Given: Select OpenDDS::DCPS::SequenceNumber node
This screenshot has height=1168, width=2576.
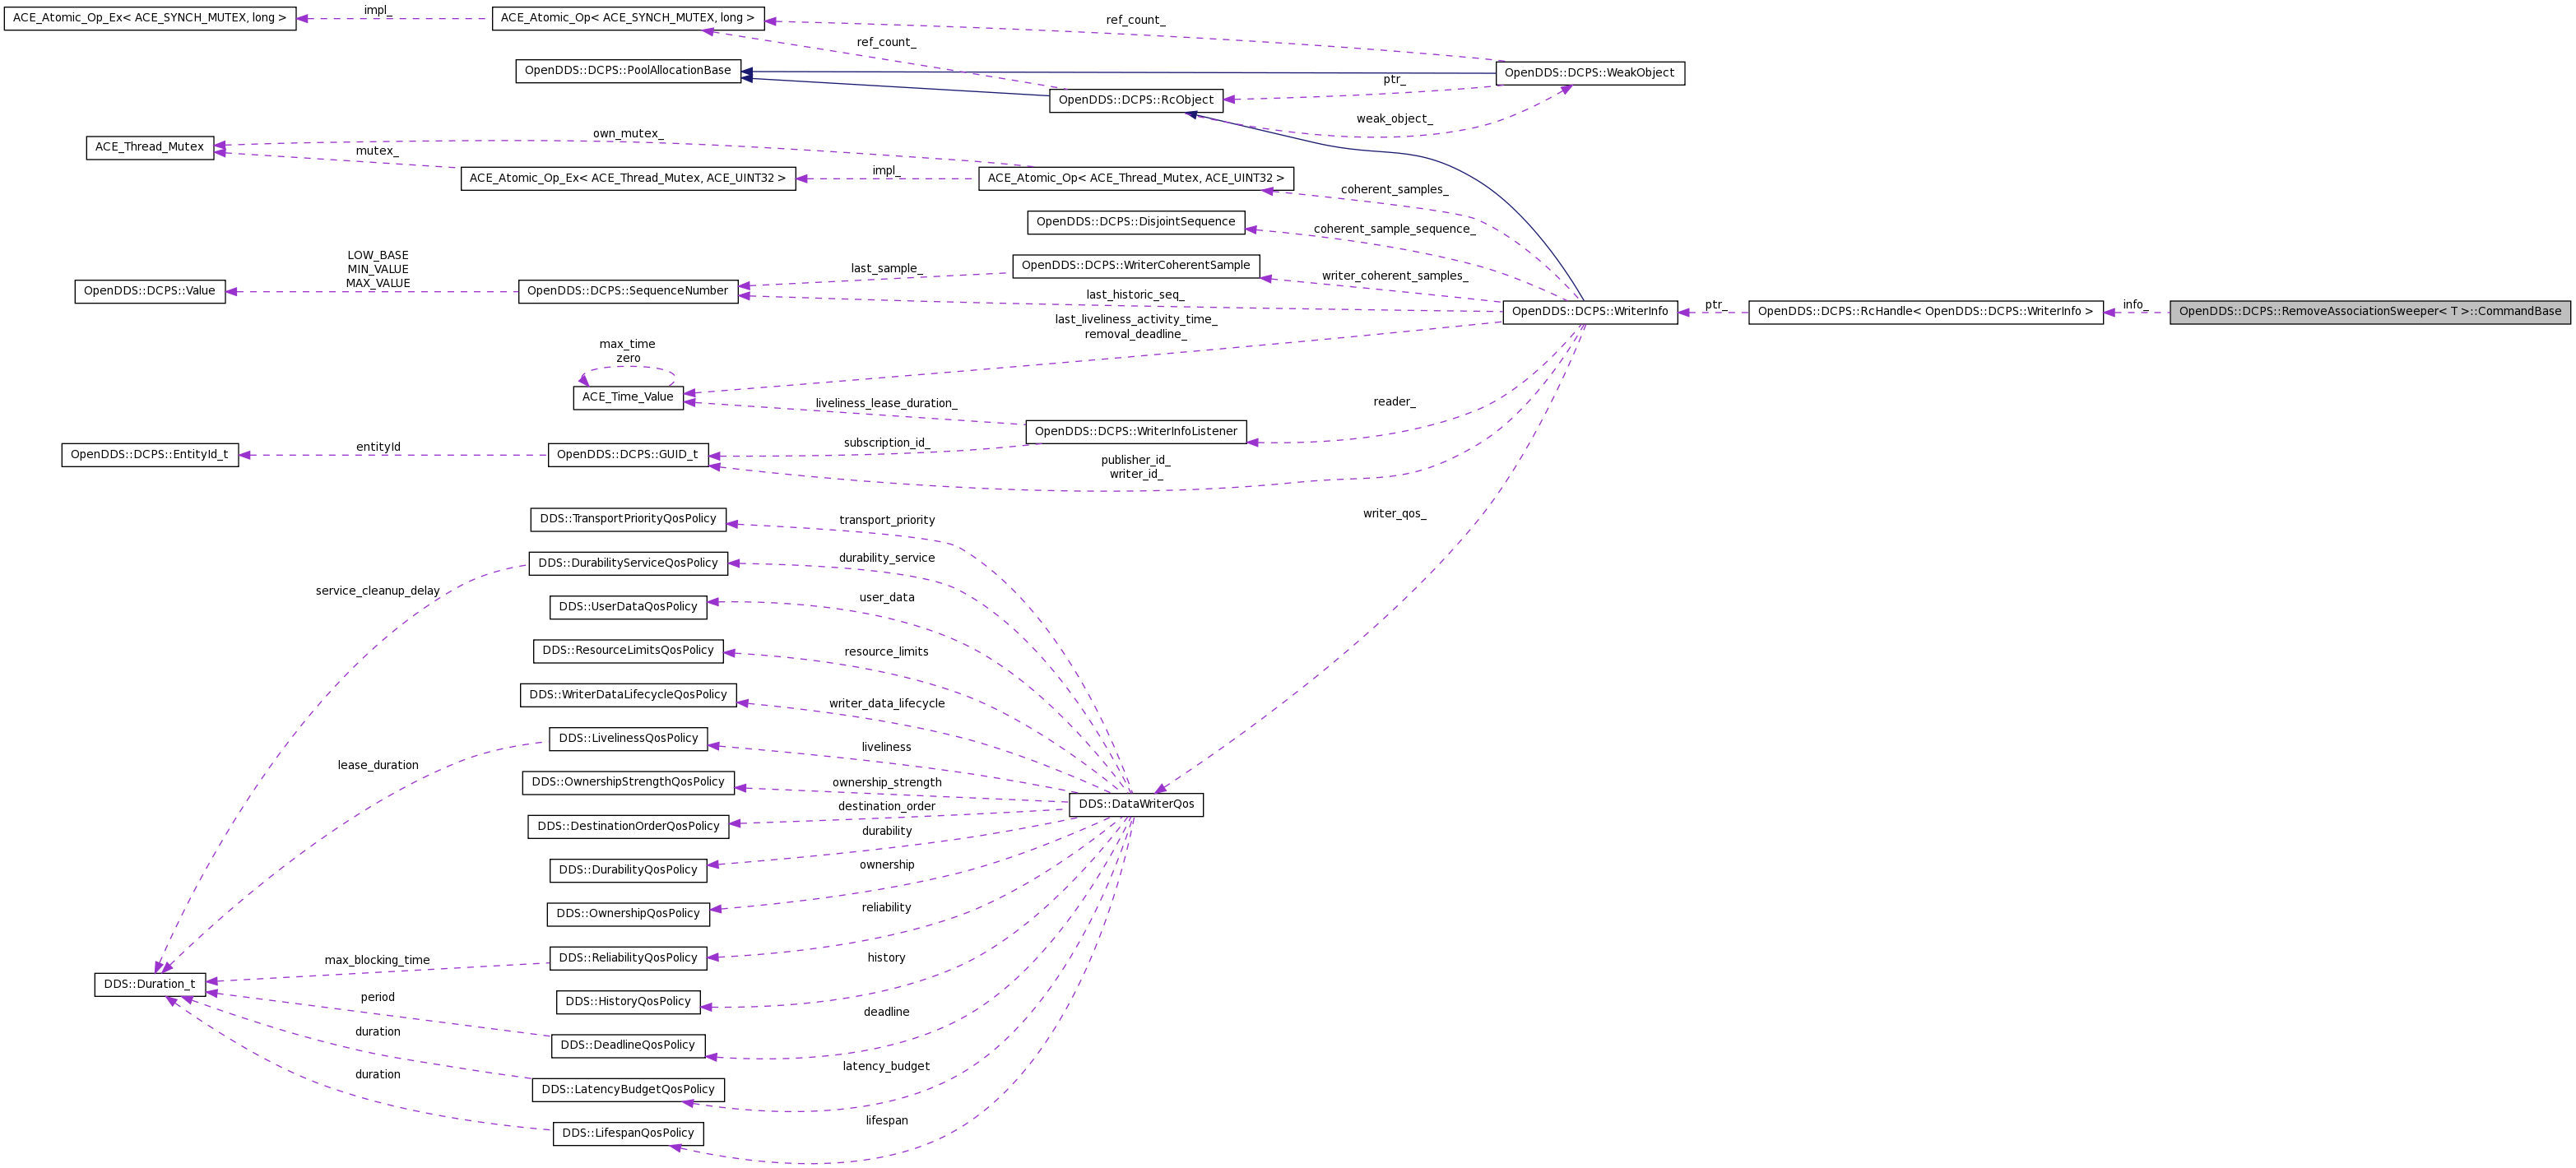Looking at the screenshot, I should [x=628, y=291].
